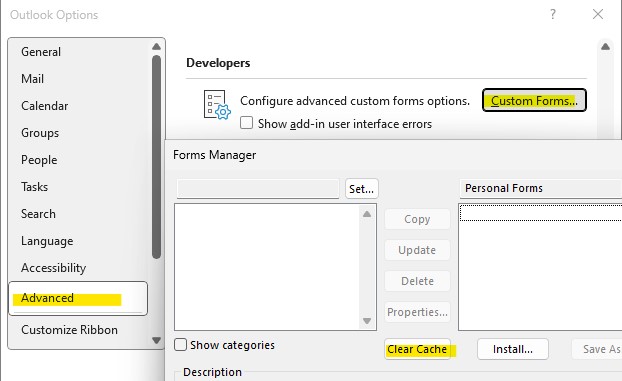The image size is (622, 381).
Task: Click the sidebar scroll up arrow
Action: (x=157, y=46)
